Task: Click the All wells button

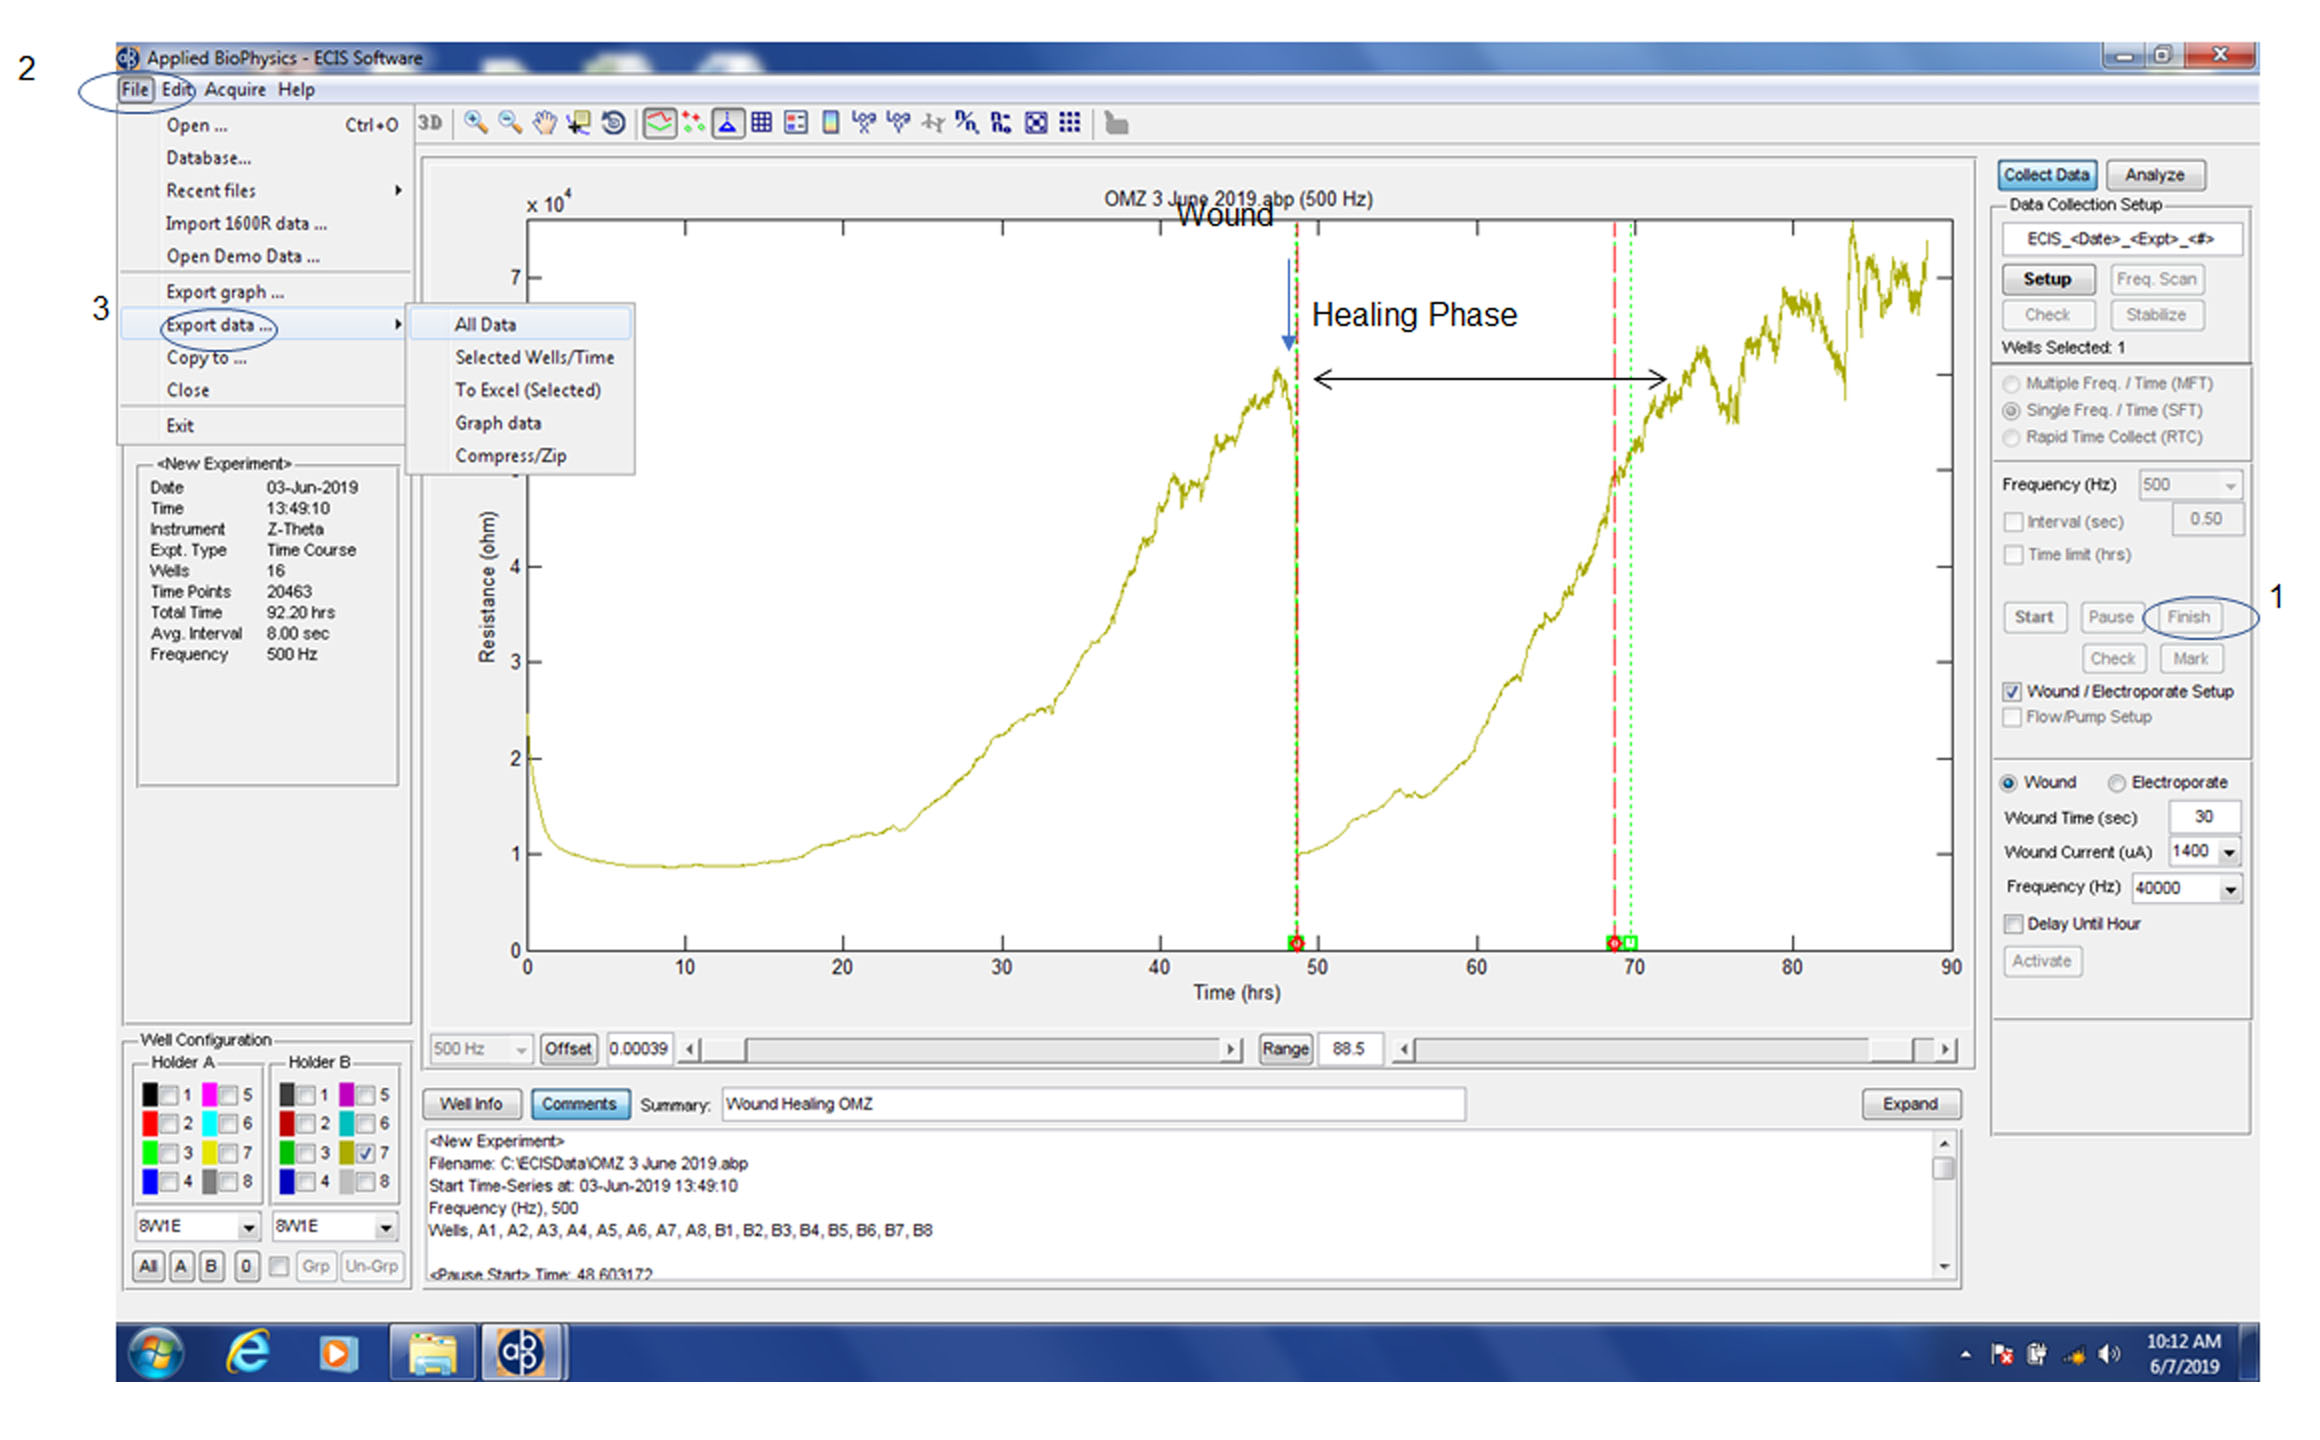Action: pyautogui.click(x=148, y=1266)
